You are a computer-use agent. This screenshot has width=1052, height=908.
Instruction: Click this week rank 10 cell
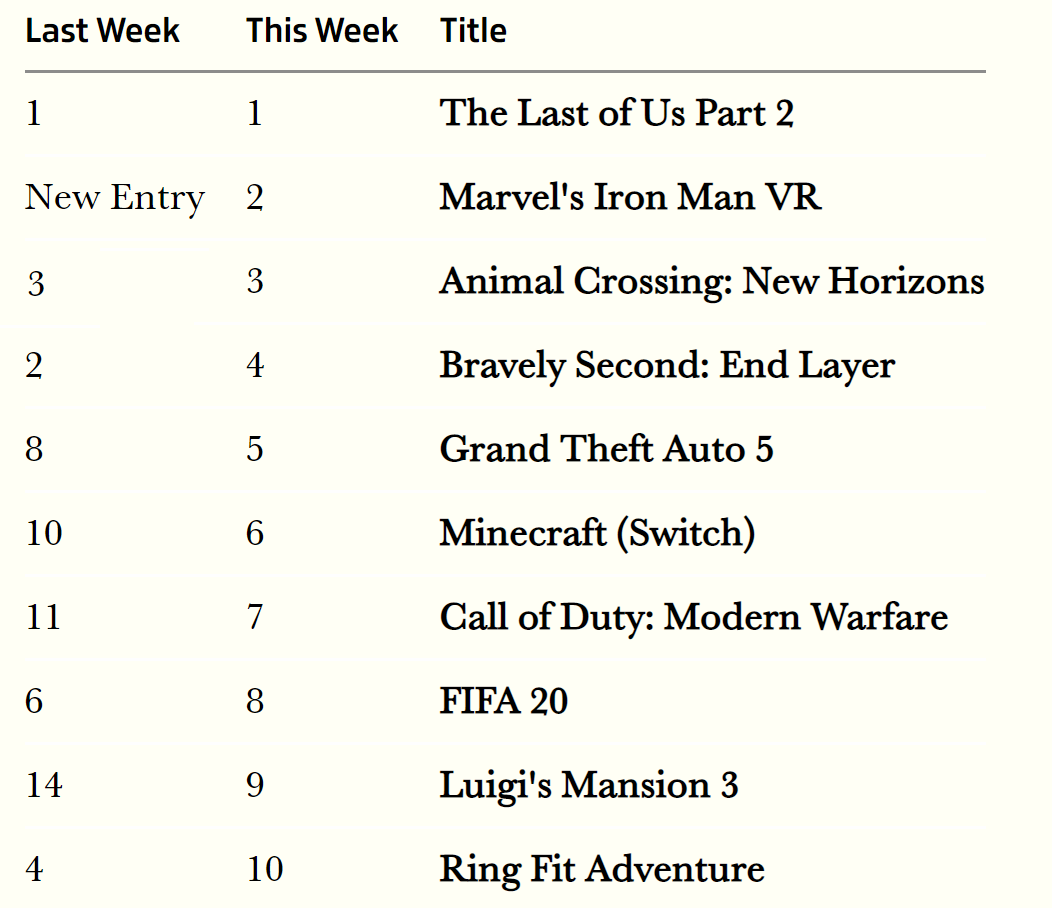tap(265, 869)
